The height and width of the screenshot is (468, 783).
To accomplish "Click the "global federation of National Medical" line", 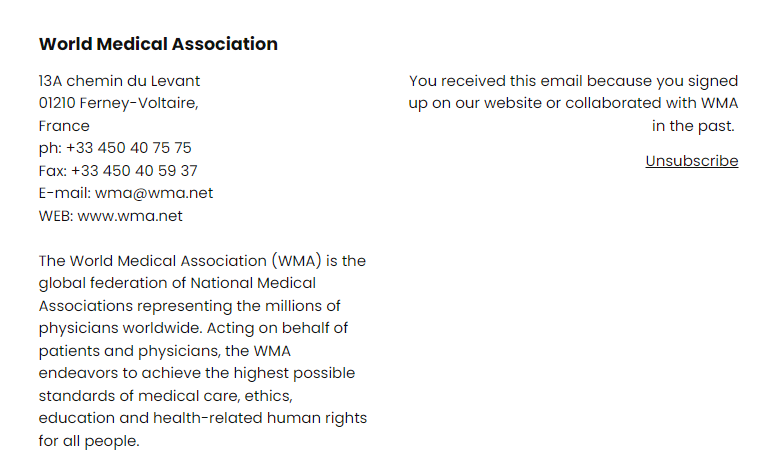I will 177,283.
